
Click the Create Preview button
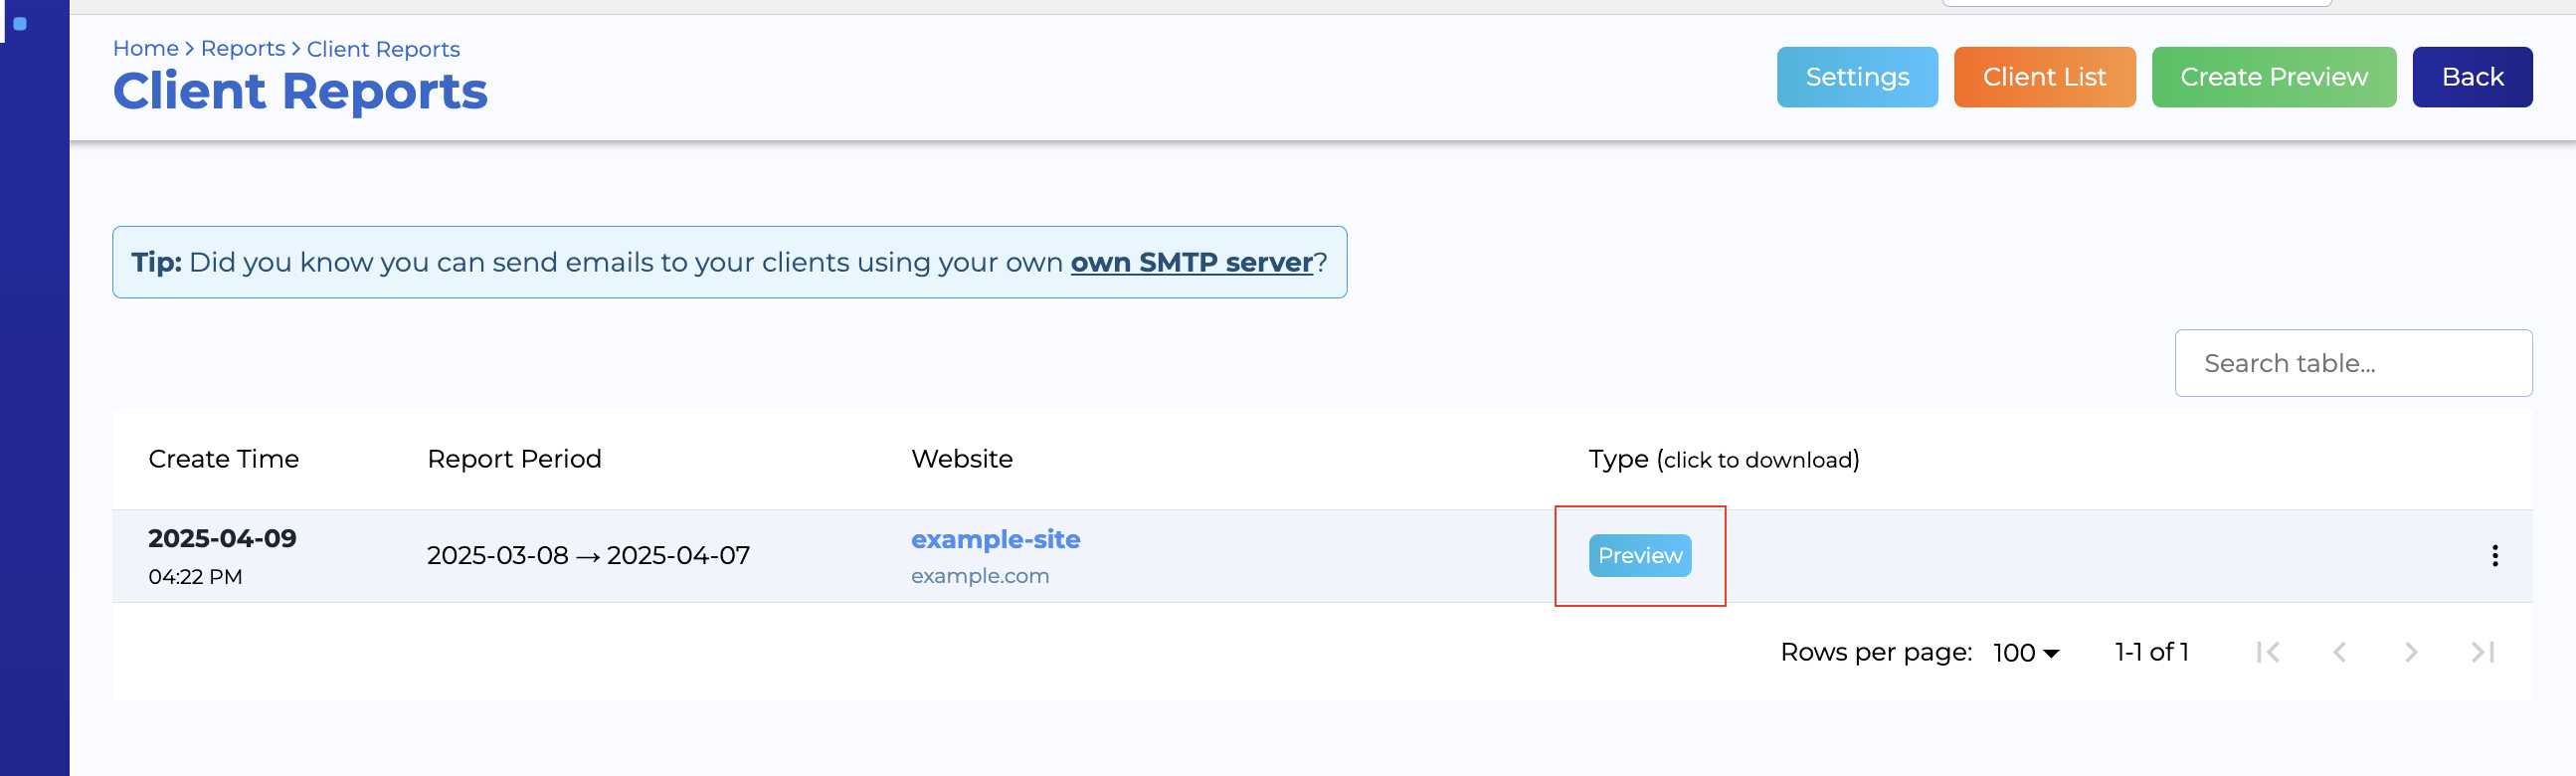coord(2273,77)
